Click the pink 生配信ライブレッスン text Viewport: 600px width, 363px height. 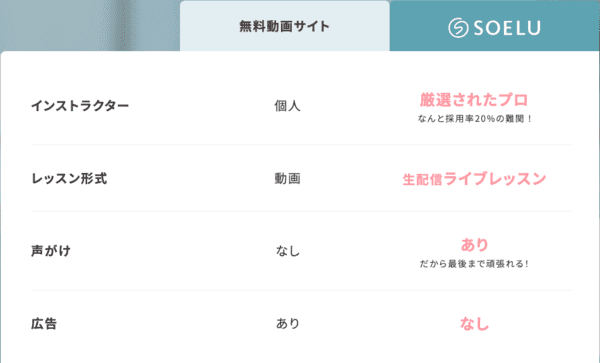pos(474,179)
